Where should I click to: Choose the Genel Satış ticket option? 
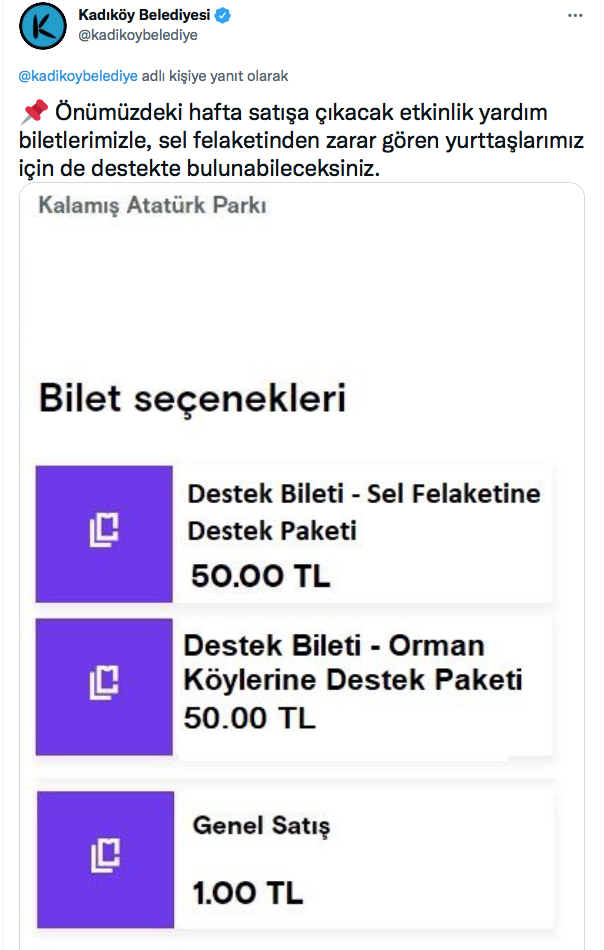point(261,826)
